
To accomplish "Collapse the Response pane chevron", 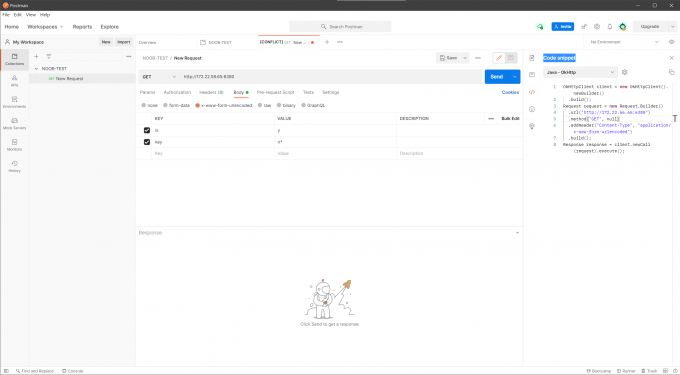I will tap(517, 233).
